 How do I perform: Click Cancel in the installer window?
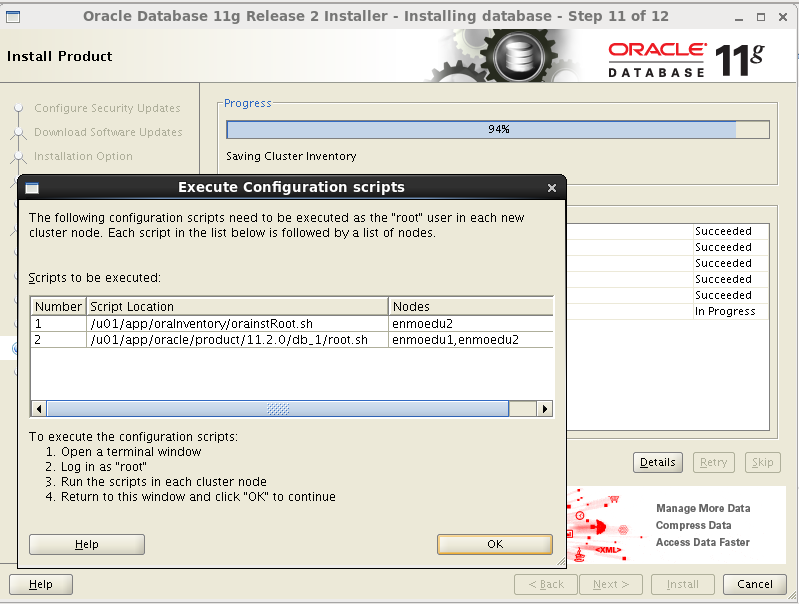tap(755, 584)
